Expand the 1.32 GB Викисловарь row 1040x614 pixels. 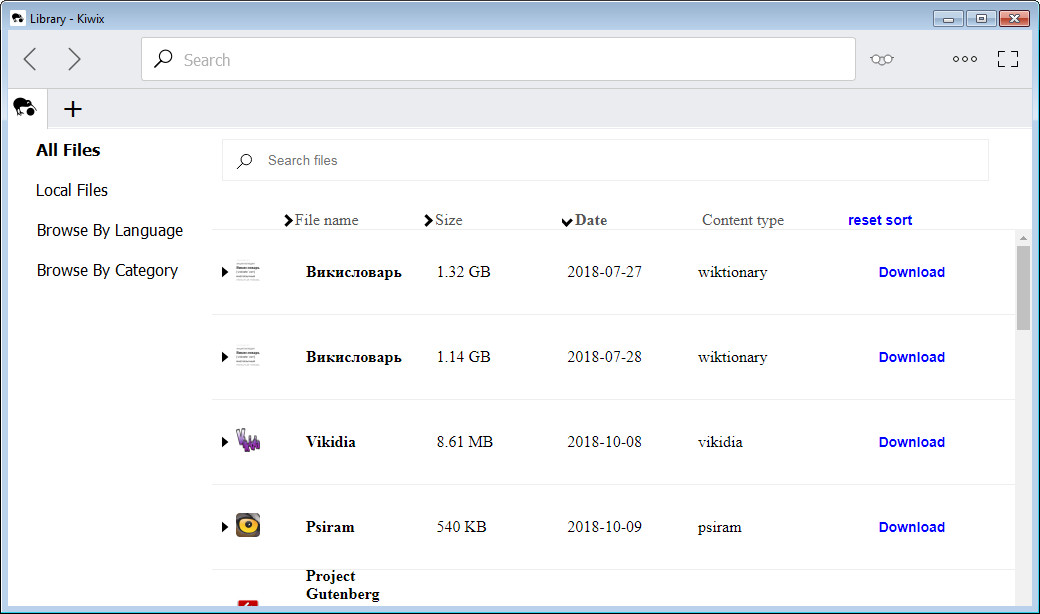click(x=225, y=272)
